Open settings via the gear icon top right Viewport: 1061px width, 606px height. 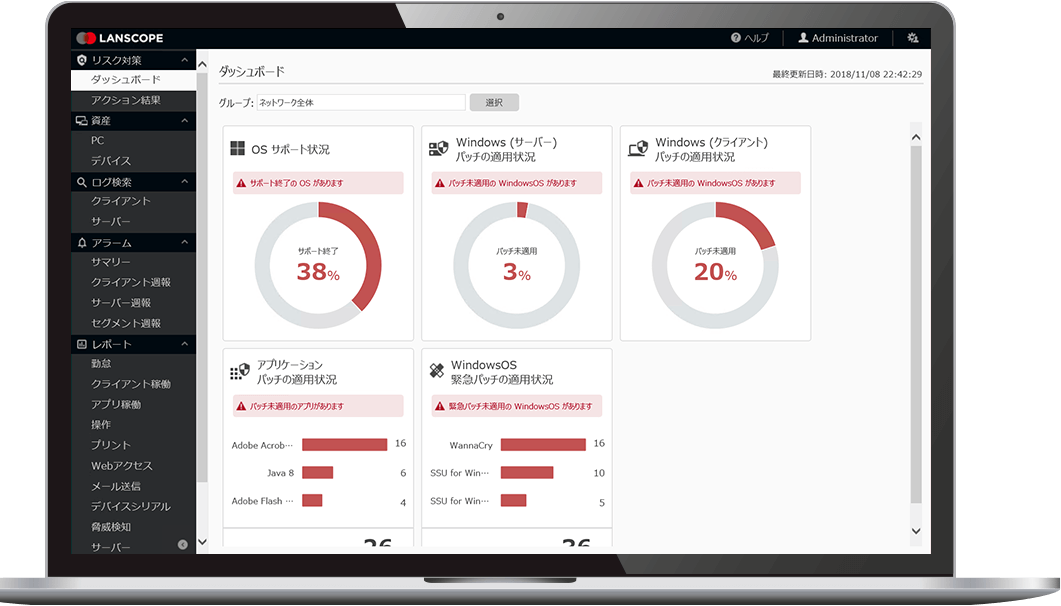(x=911, y=38)
